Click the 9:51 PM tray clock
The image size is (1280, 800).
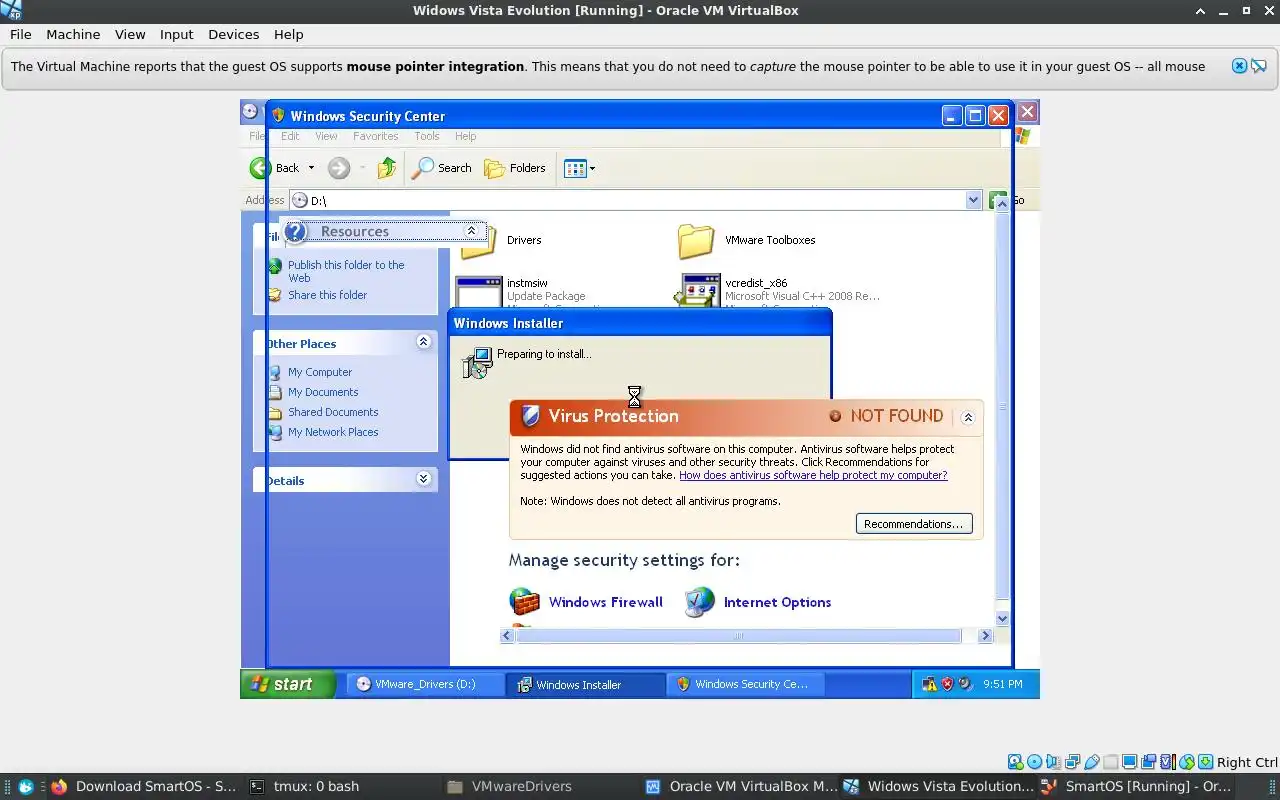(1003, 684)
